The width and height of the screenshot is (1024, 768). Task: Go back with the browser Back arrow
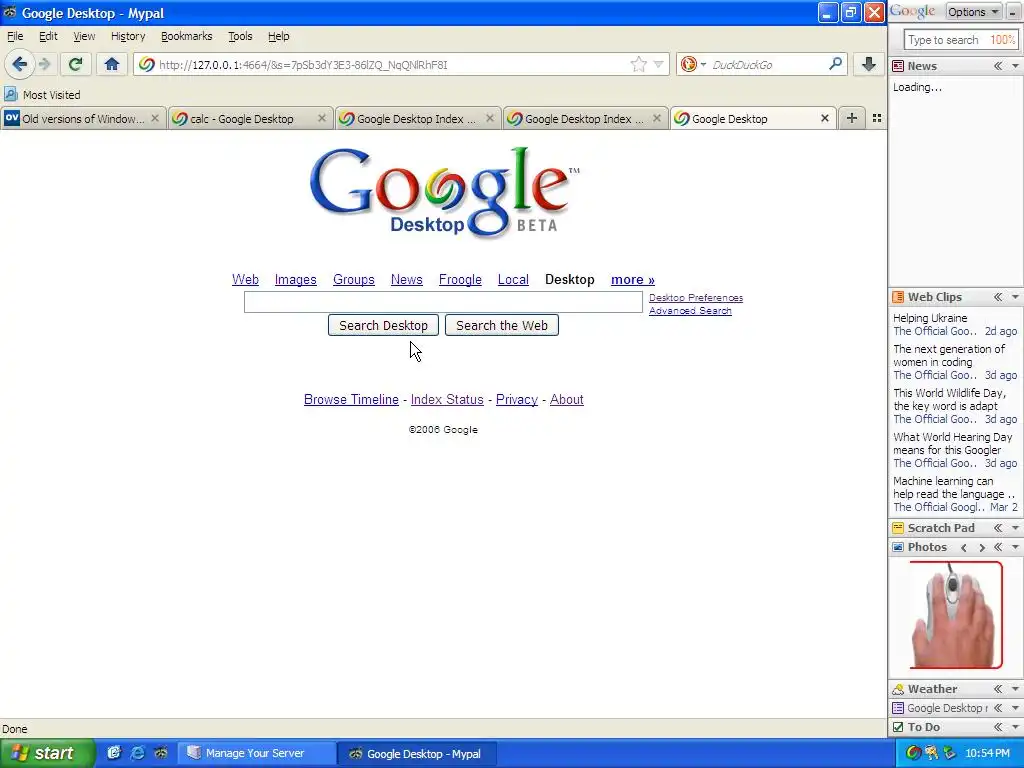pos(19,64)
